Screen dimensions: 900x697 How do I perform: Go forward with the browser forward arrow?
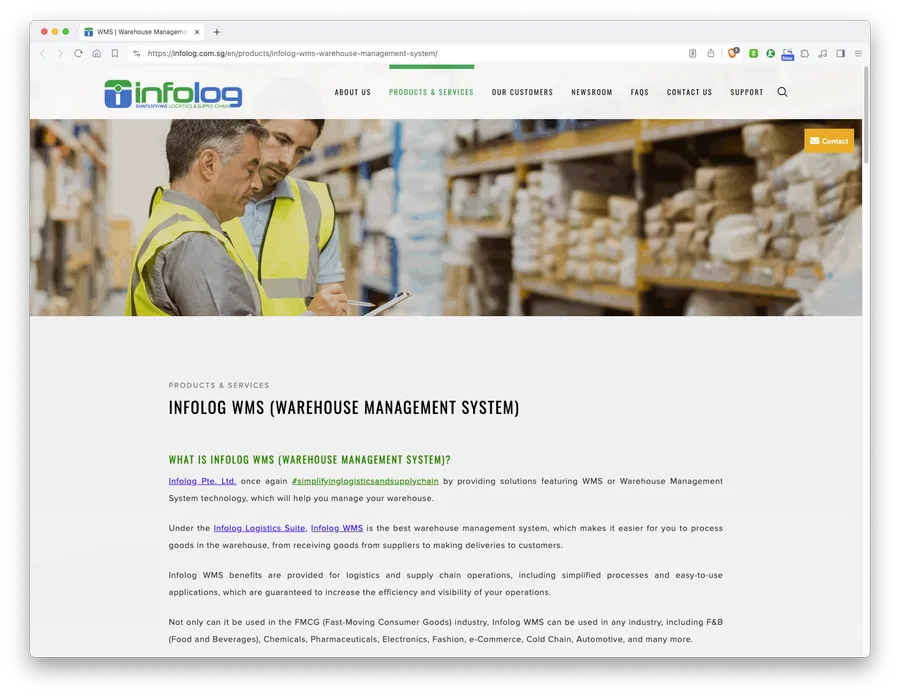click(x=60, y=53)
